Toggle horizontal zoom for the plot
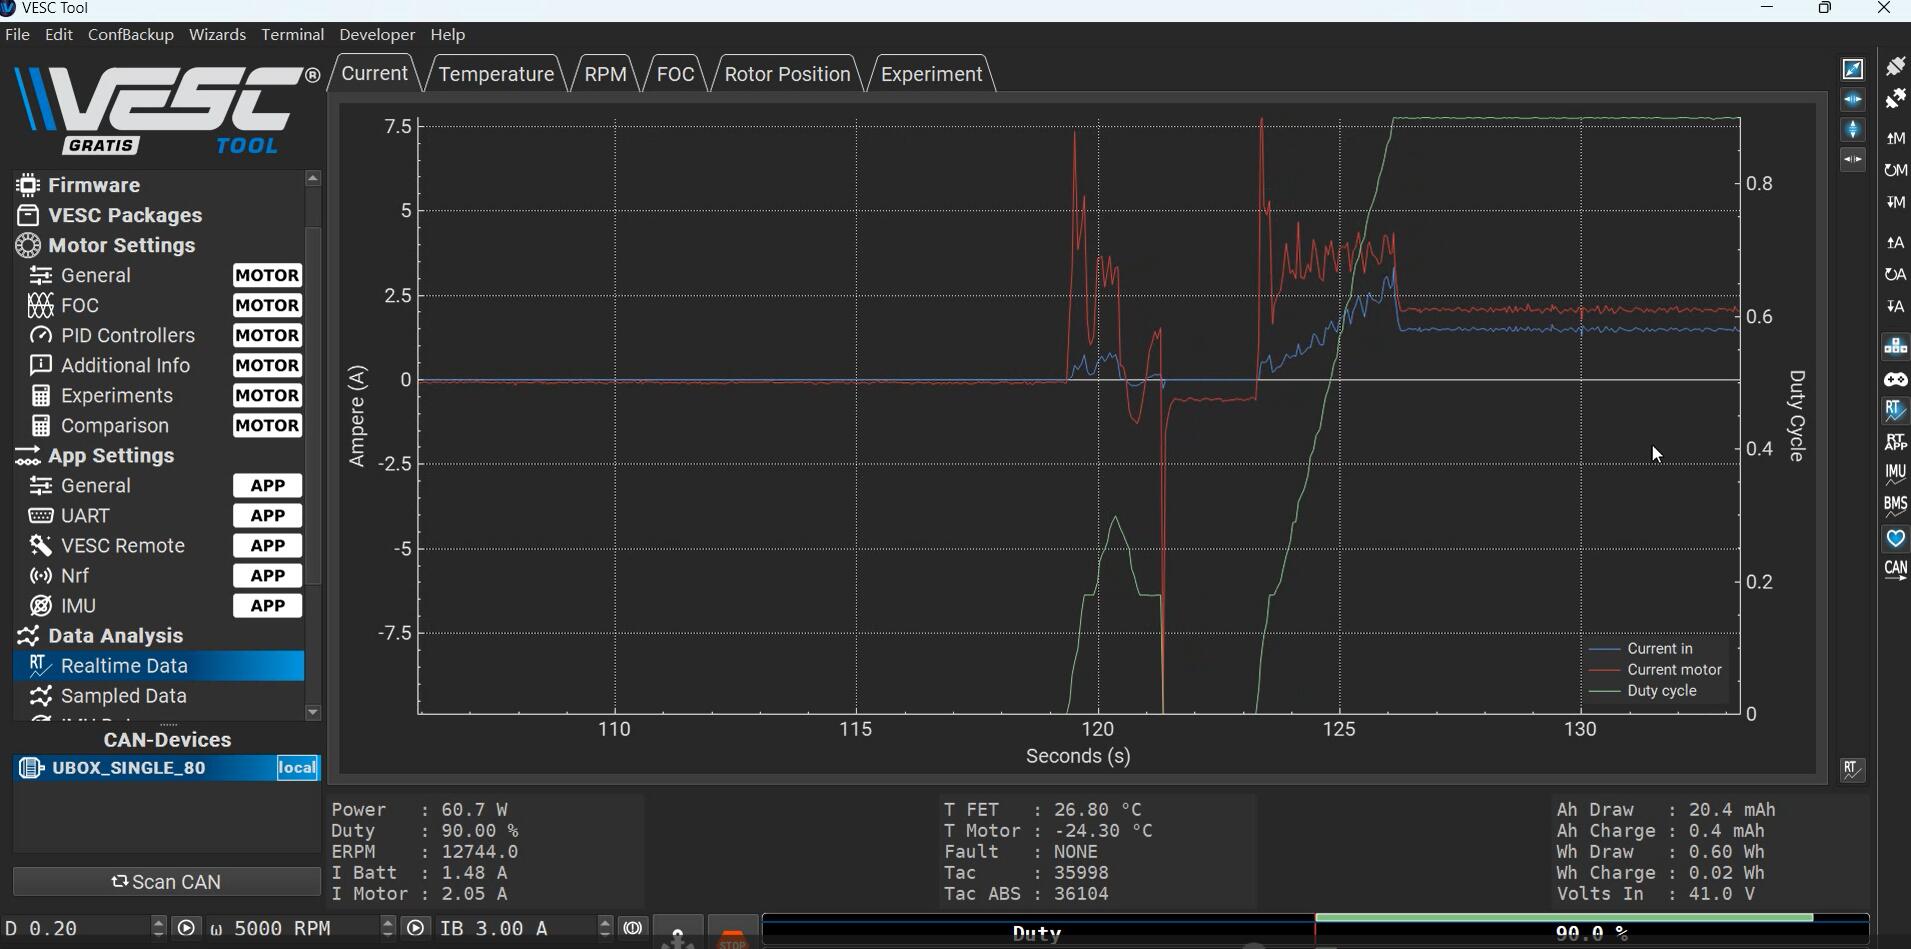The height and width of the screenshot is (949, 1911). [x=1853, y=100]
